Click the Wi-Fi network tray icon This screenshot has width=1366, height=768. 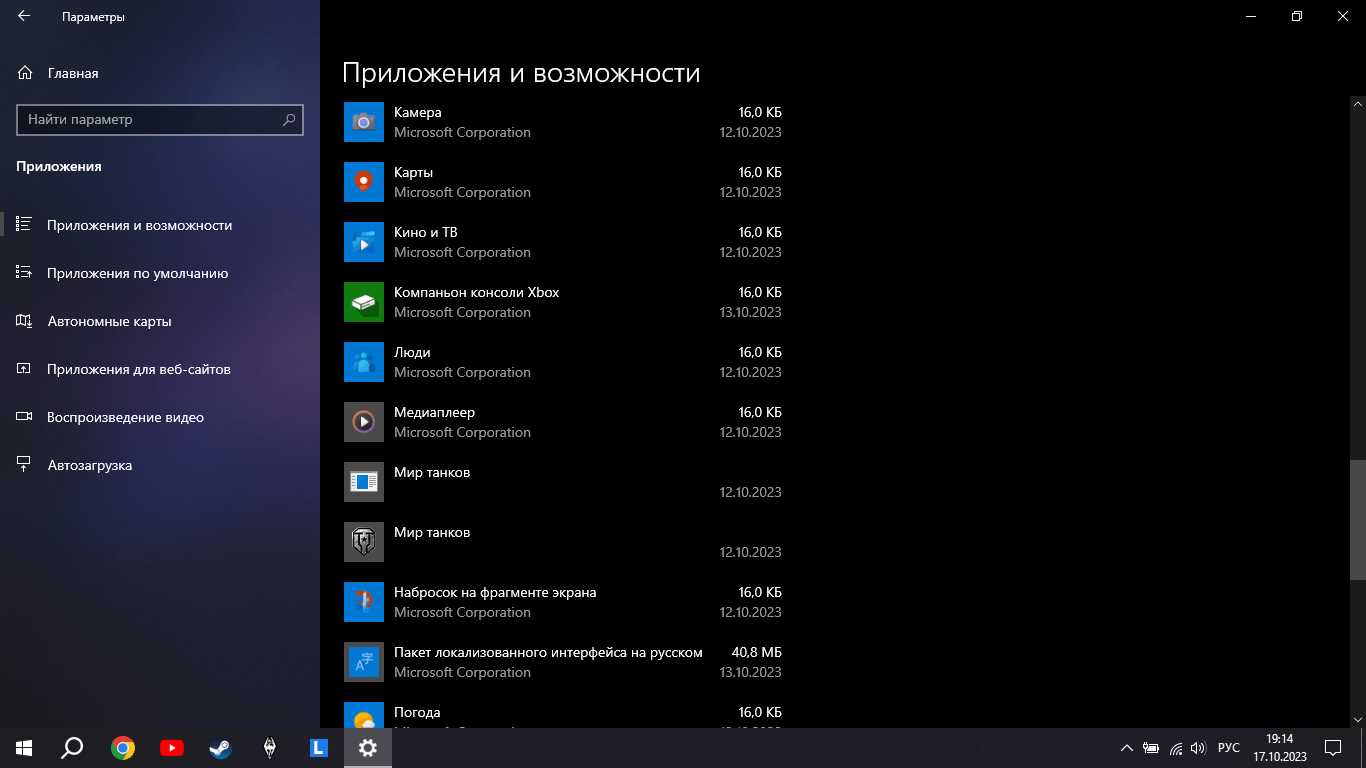click(x=1176, y=747)
